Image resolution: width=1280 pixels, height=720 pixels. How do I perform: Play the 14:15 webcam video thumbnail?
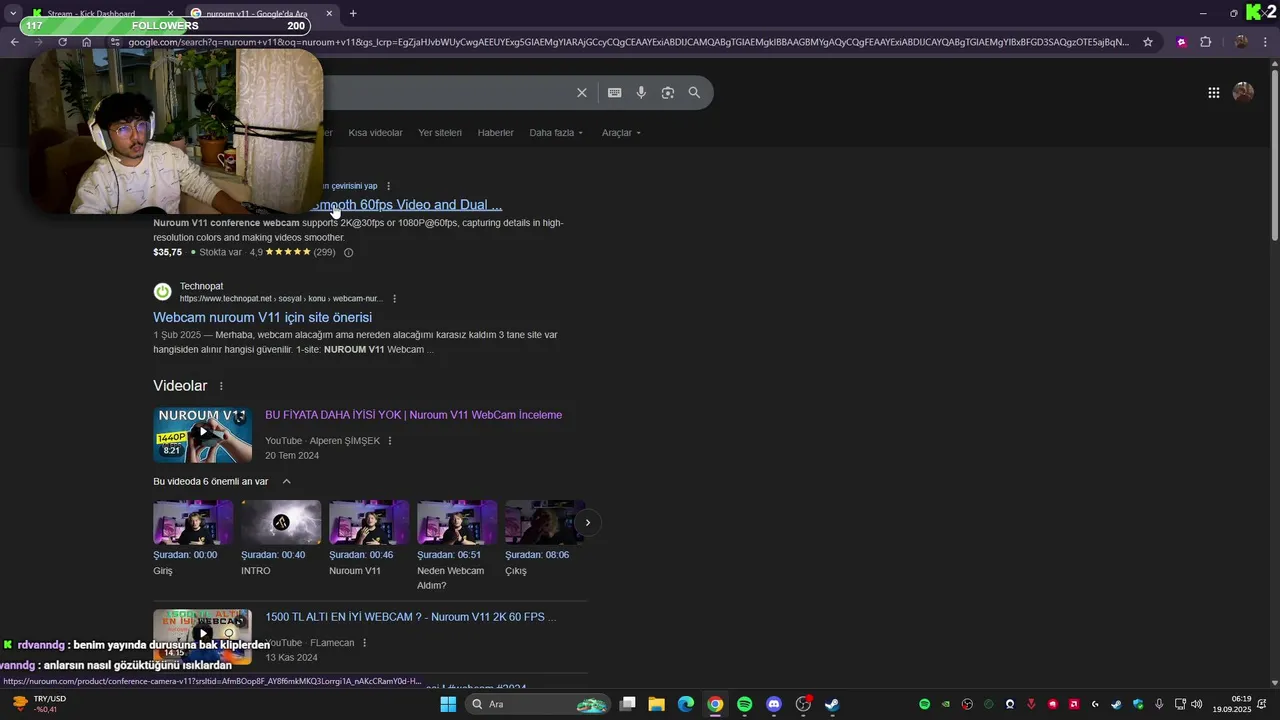tap(202, 636)
